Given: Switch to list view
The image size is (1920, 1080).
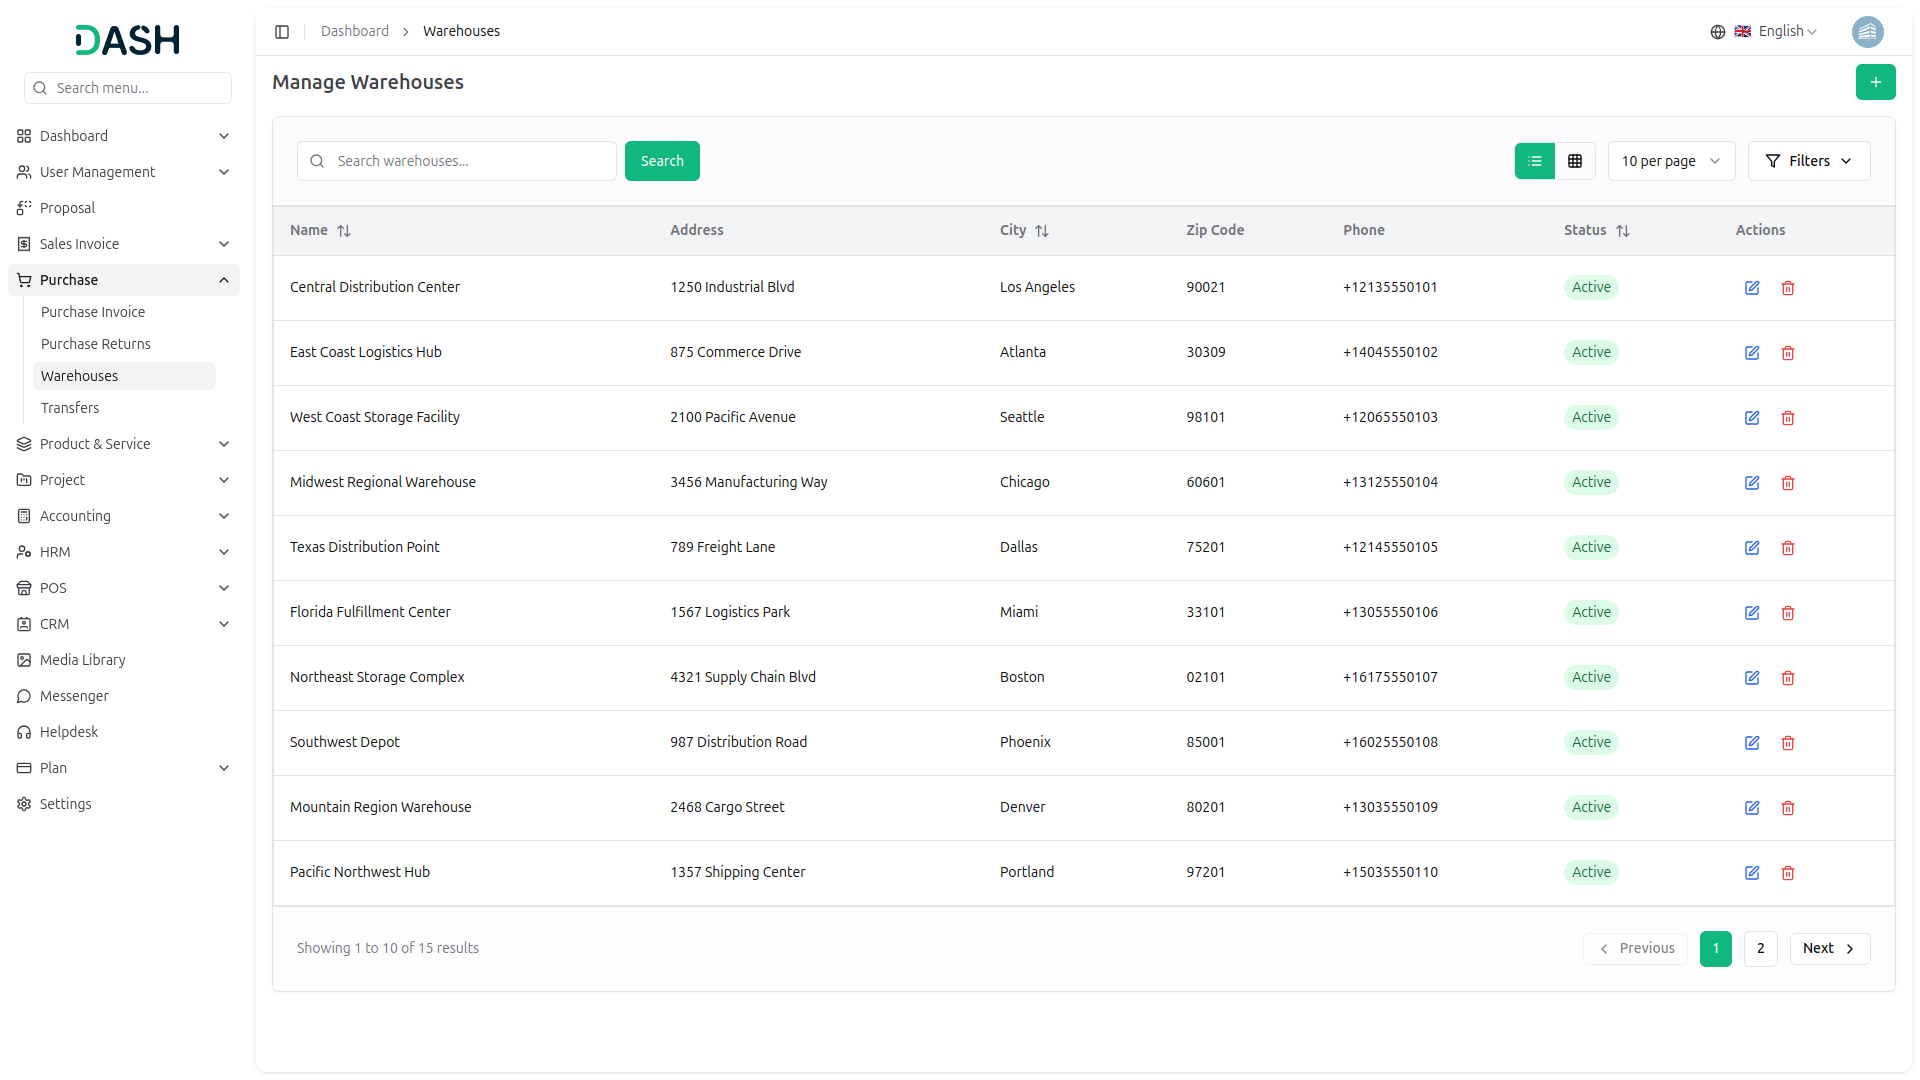Looking at the screenshot, I should pyautogui.click(x=1534, y=161).
